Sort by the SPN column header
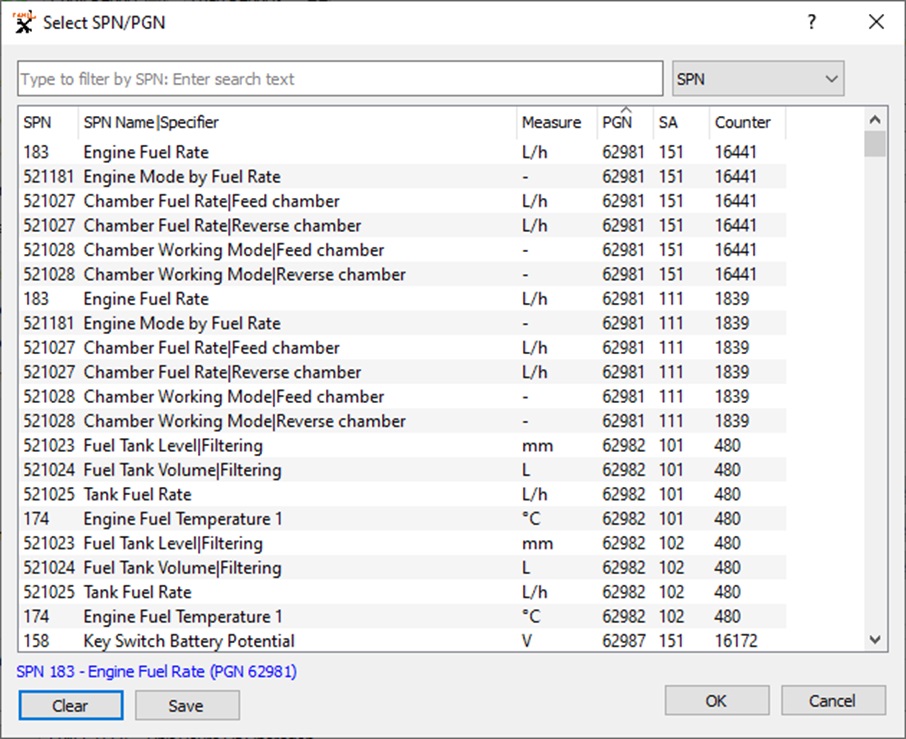Viewport: 906px width, 739px height. click(x=49, y=122)
